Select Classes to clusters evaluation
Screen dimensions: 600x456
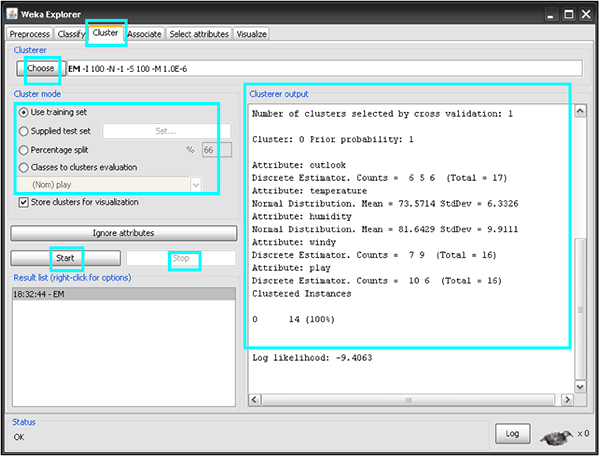pyautogui.click(x=78, y=167)
